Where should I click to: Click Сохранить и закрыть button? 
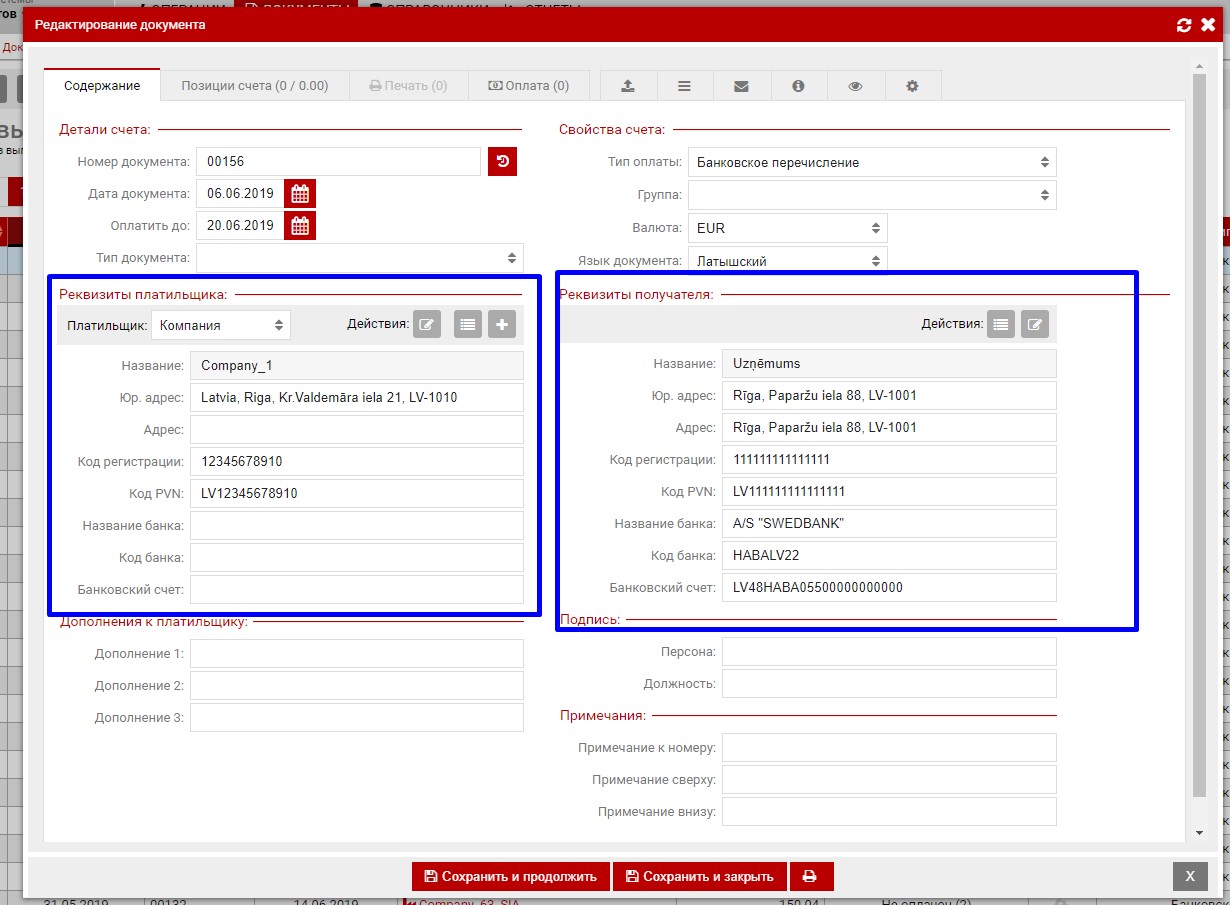click(x=699, y=876)
